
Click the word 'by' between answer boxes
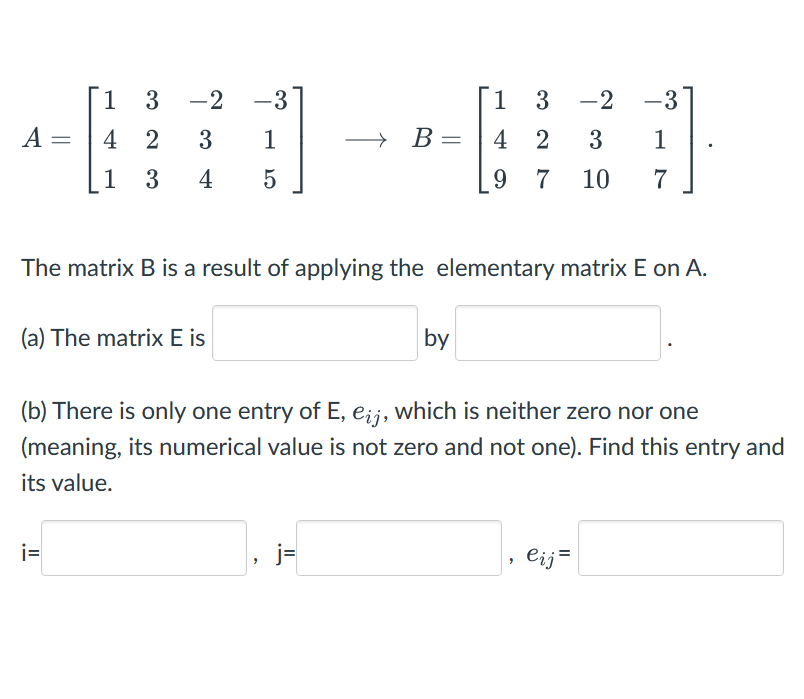click(x=437, y=337)
